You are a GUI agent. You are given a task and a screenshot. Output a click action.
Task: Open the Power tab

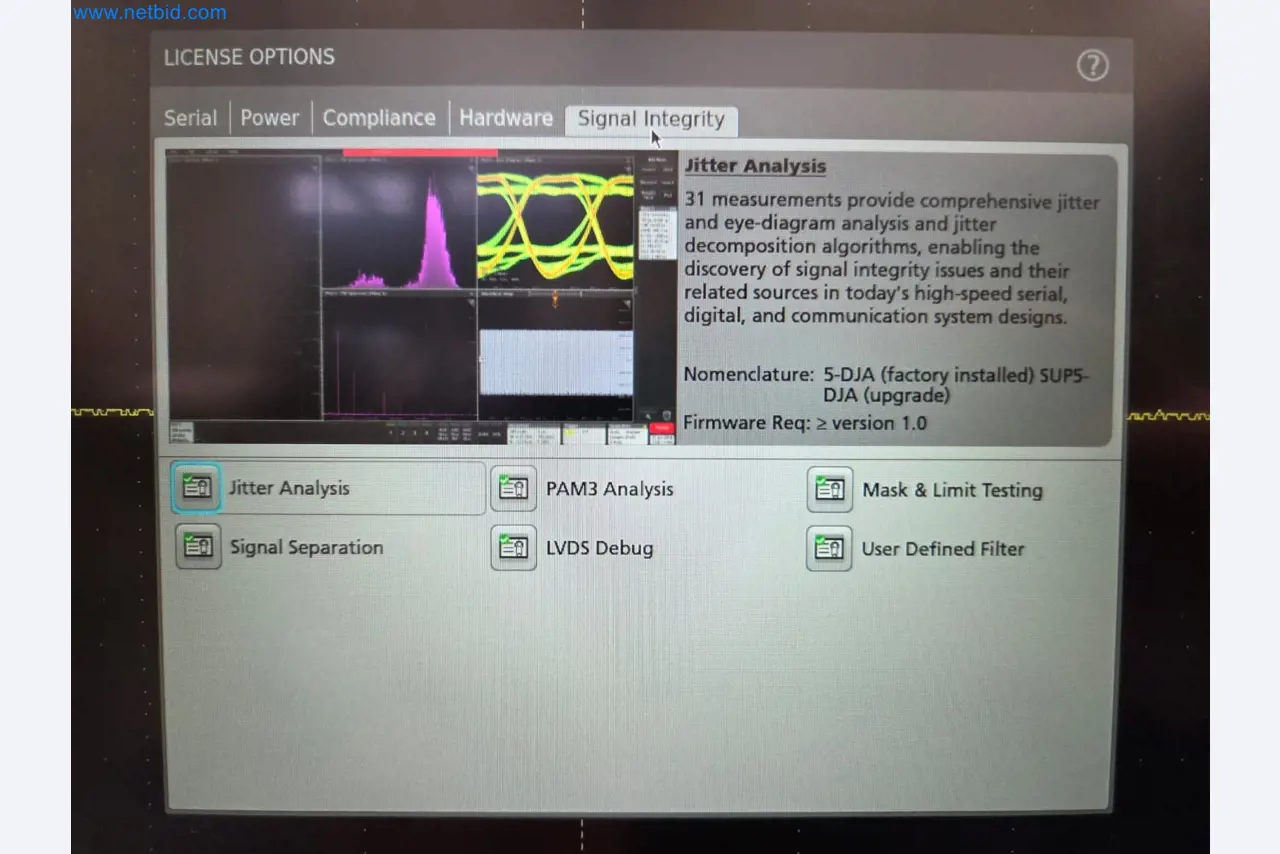[x=270, y=118]
